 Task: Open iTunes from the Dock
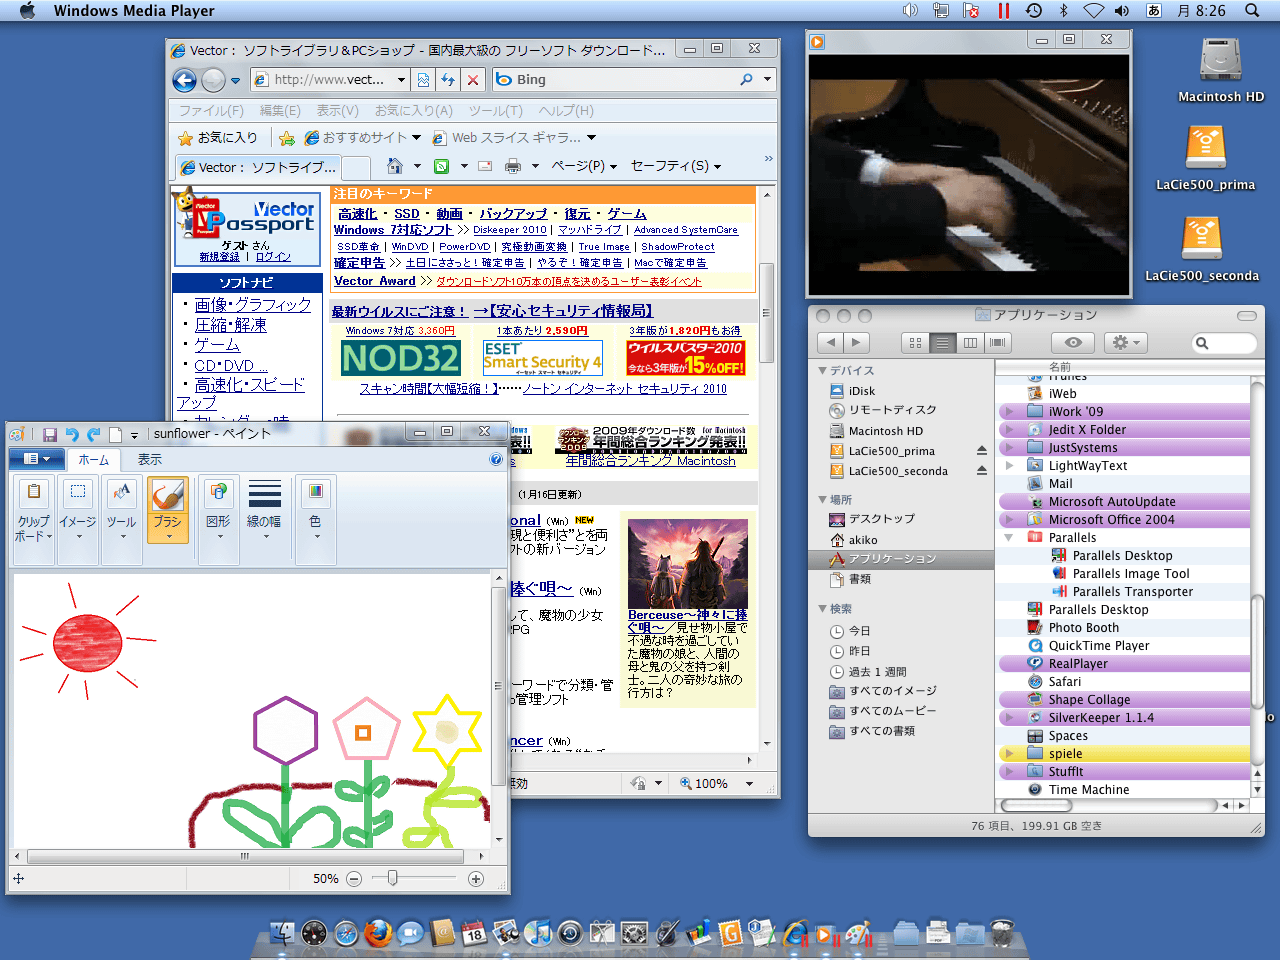[538, 933]
